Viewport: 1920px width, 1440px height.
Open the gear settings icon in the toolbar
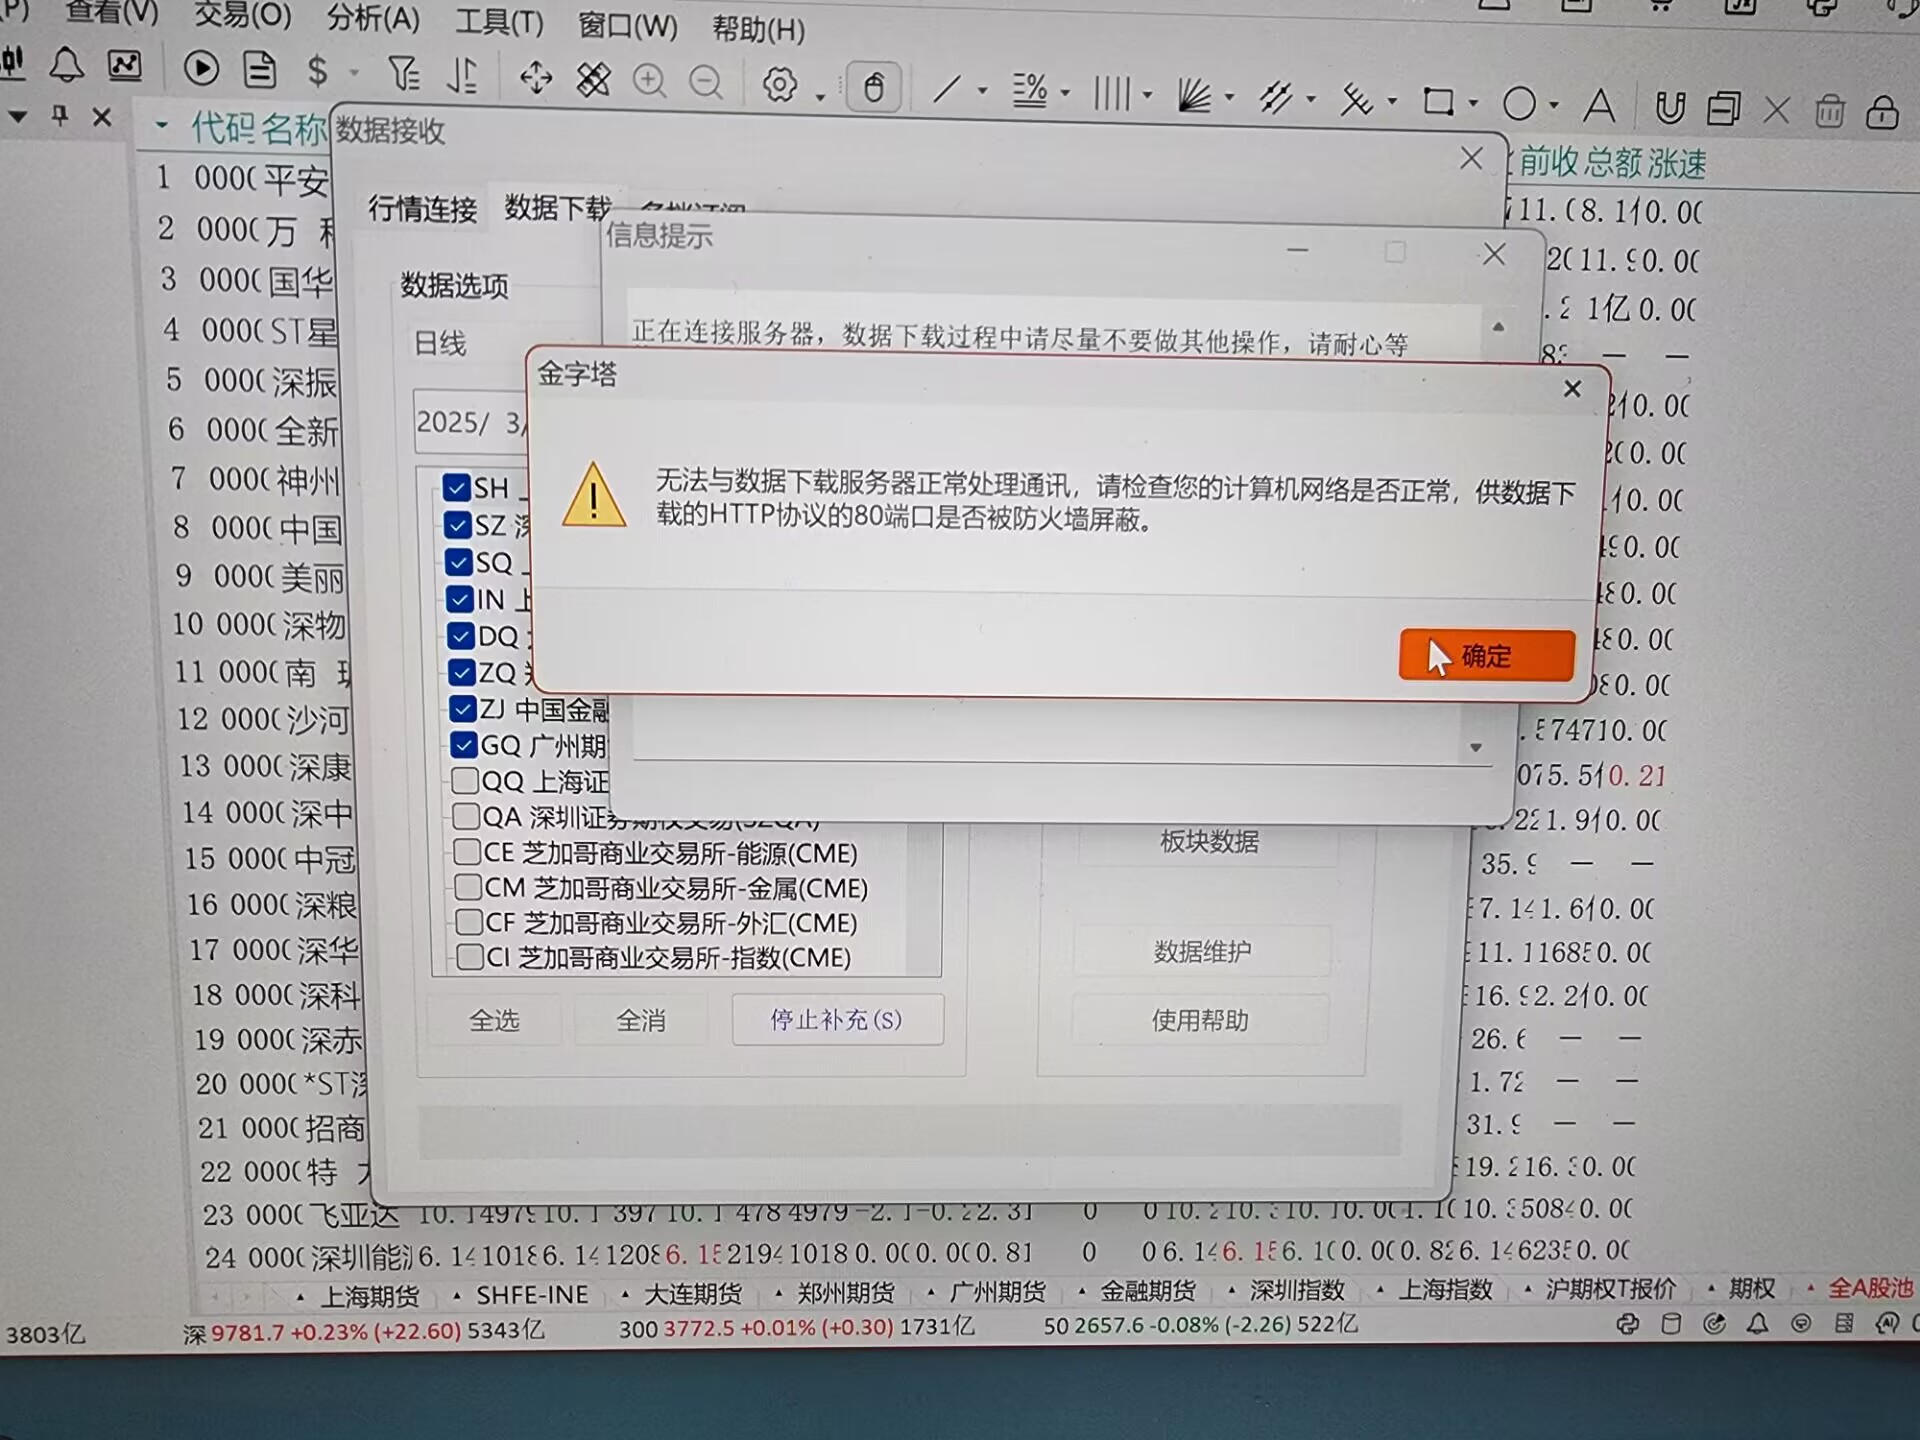pyautogui.click(x=779, y=84)
